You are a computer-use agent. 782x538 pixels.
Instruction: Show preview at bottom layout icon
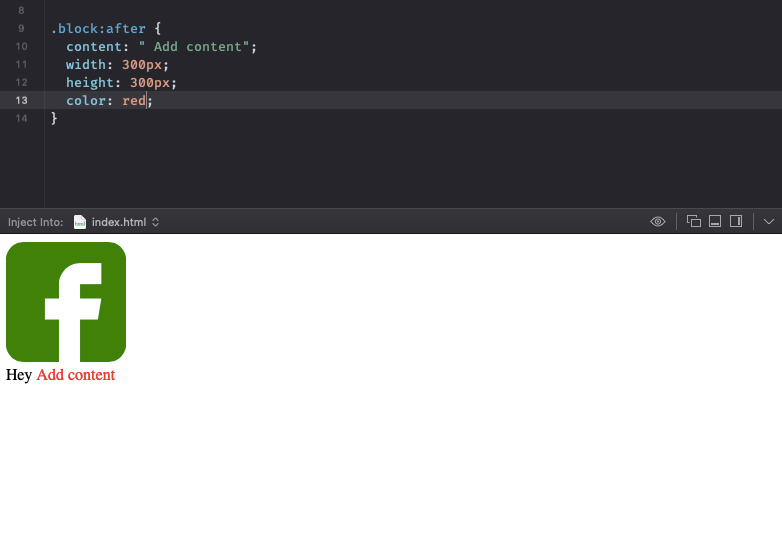[715, 221]
